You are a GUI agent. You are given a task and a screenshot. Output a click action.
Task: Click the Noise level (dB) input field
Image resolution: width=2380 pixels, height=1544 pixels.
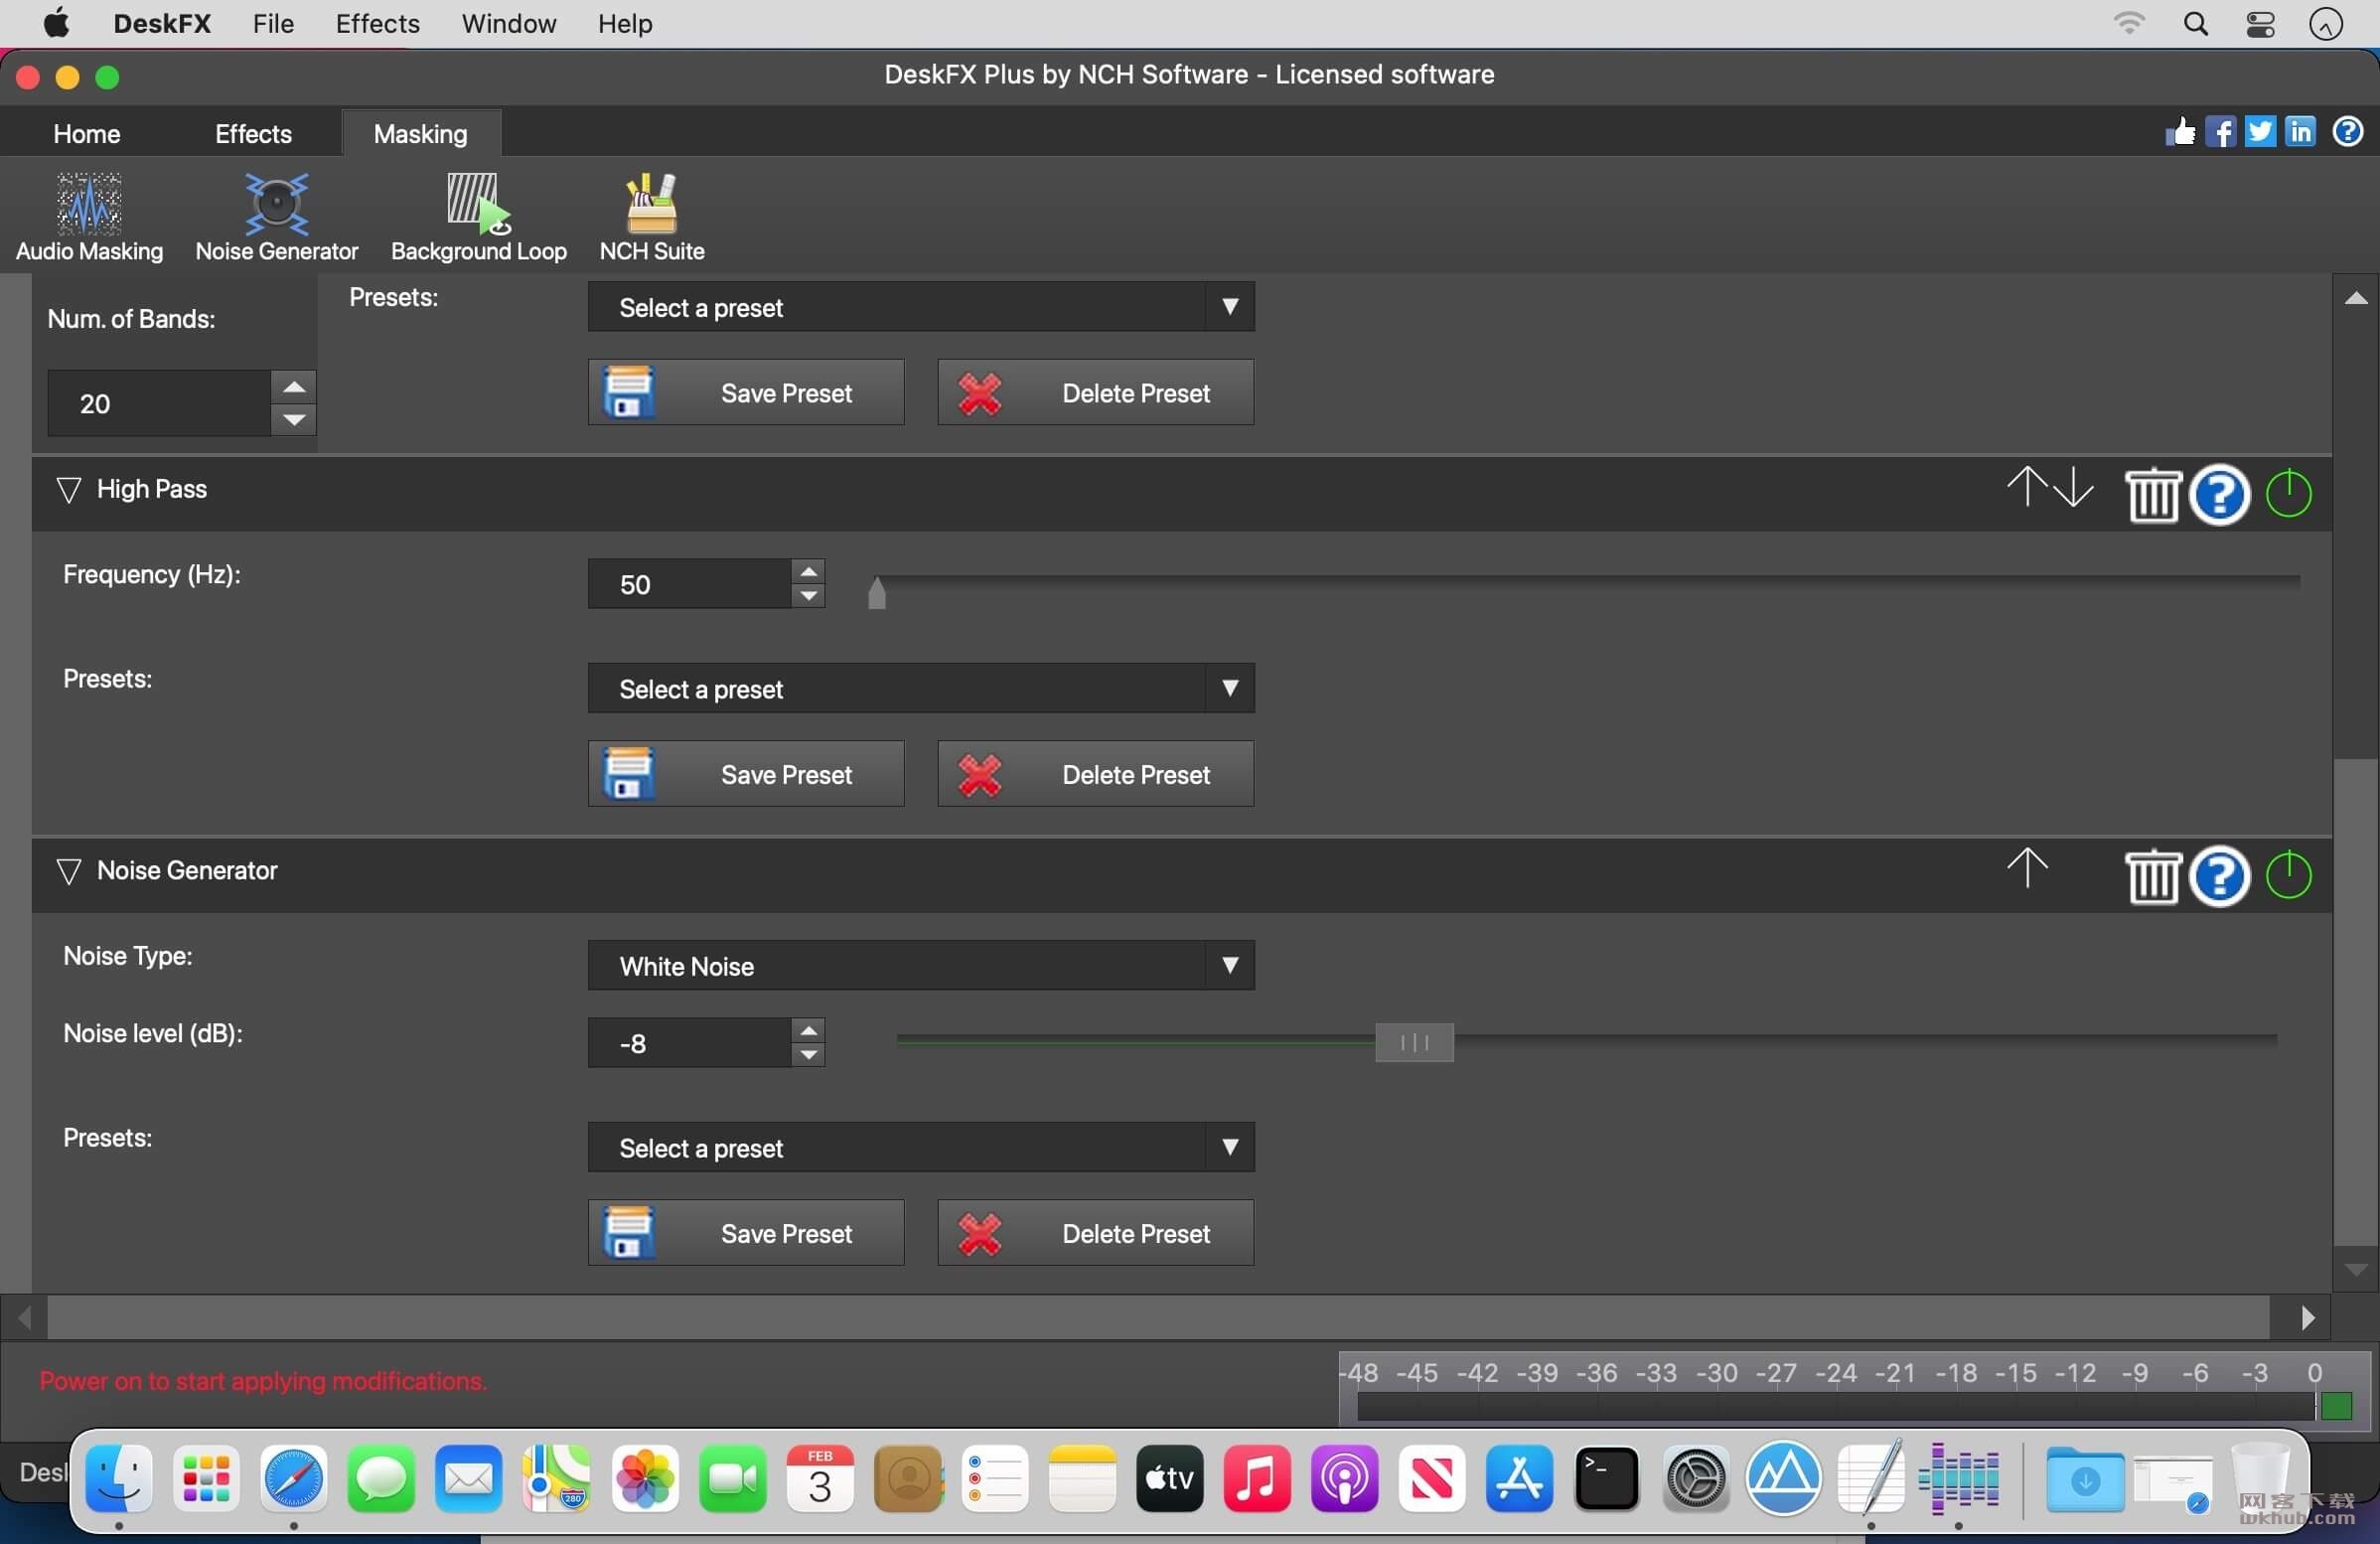click(x=690, y=1043)
